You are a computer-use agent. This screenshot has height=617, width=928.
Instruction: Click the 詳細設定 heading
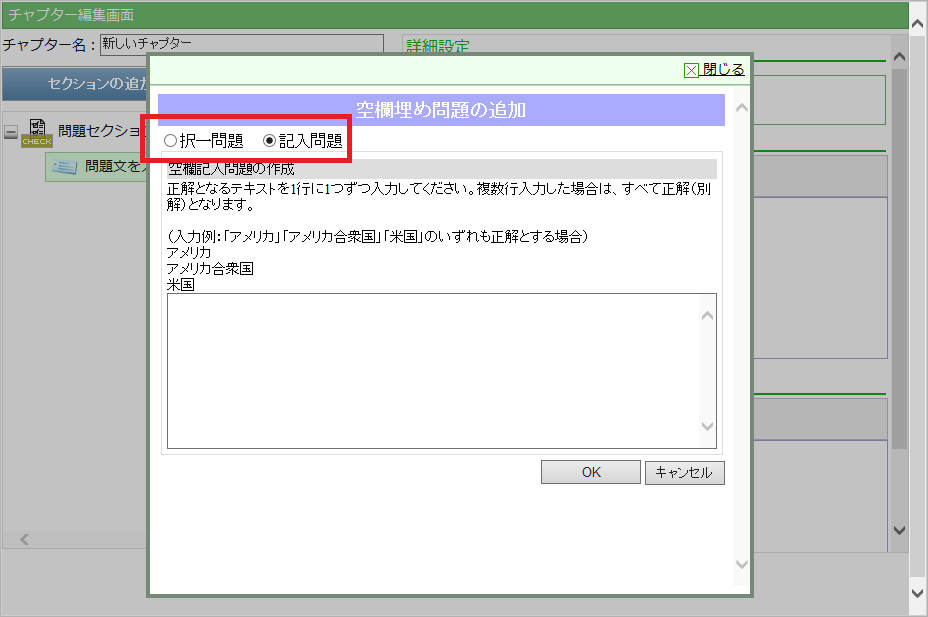pos(438,46)
